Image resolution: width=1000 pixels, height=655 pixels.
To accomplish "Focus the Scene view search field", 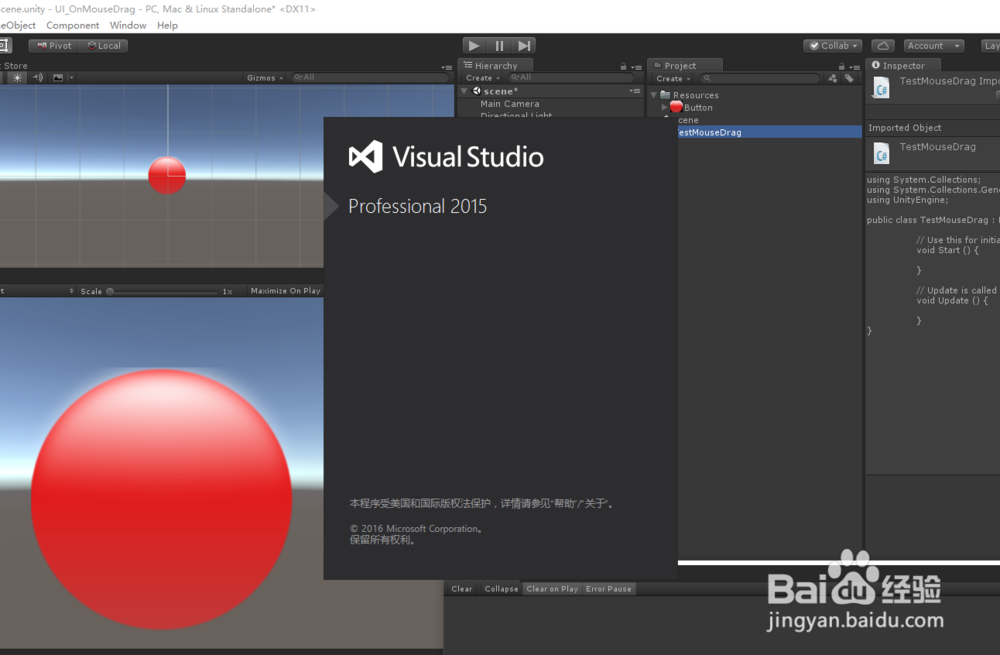I will pyautogui.click(x=371, y=77).
